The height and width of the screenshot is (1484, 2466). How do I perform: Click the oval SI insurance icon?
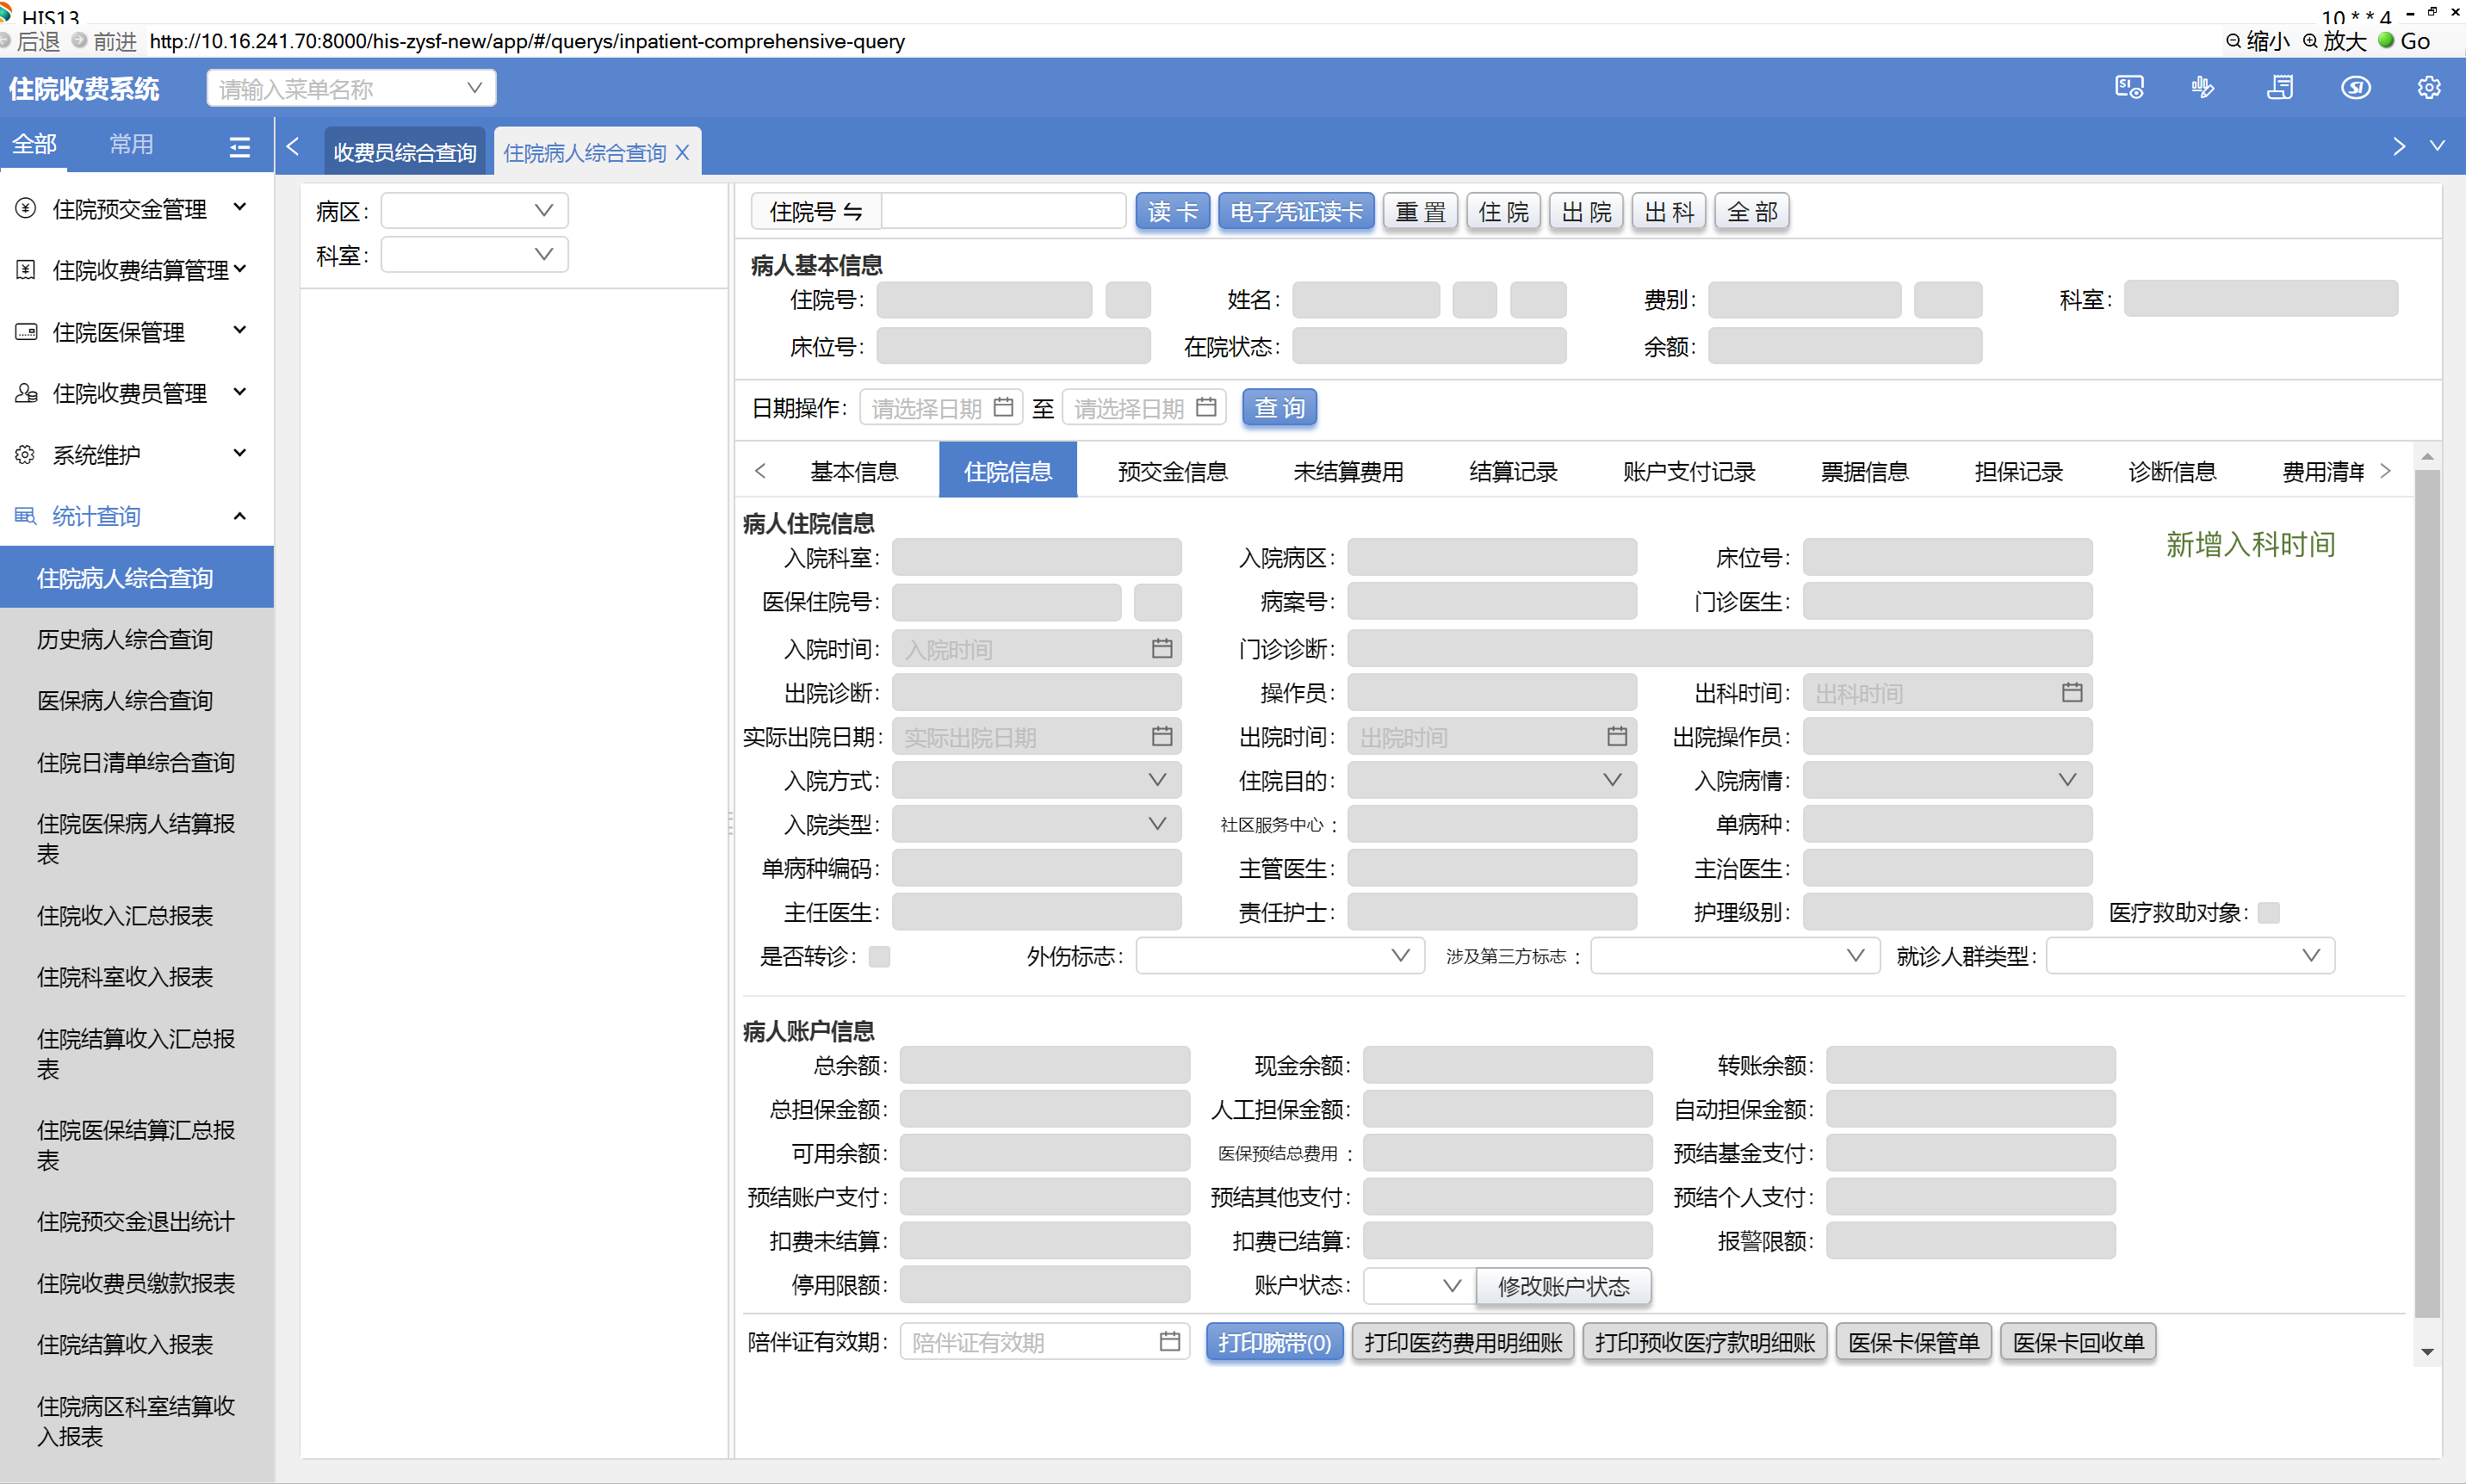[2355, 88]
